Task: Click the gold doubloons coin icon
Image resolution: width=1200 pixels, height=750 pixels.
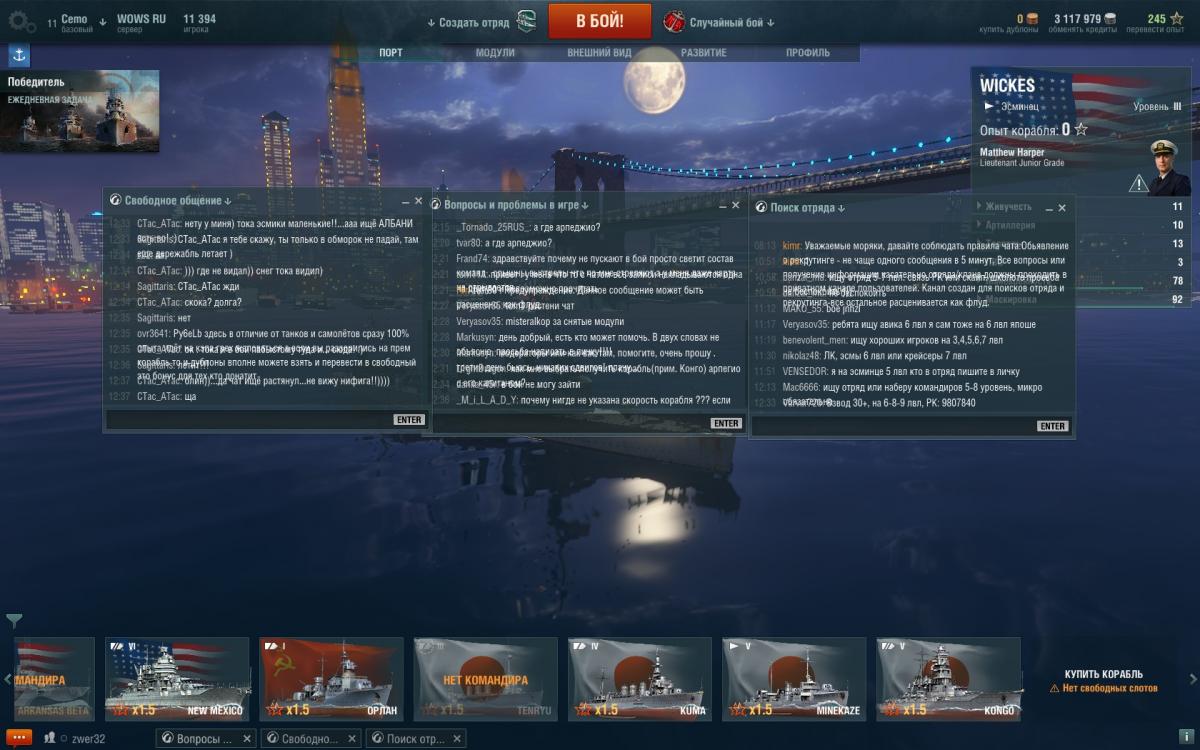Action: click(x=1033, y=19)
